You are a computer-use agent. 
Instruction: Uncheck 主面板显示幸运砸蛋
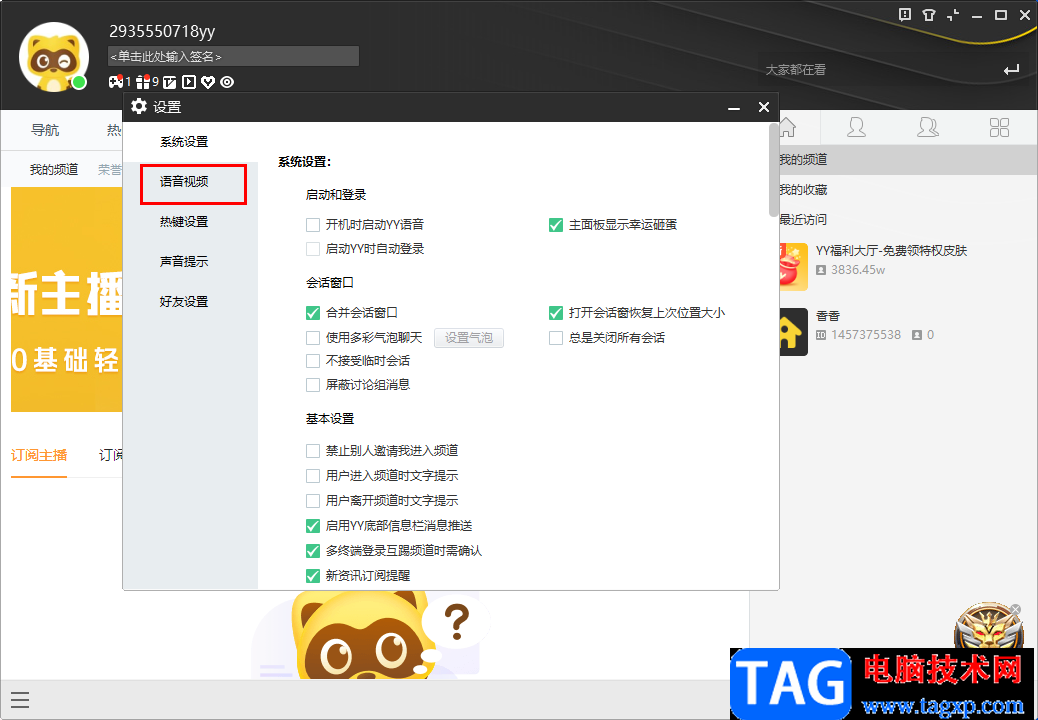coord(556,225)
